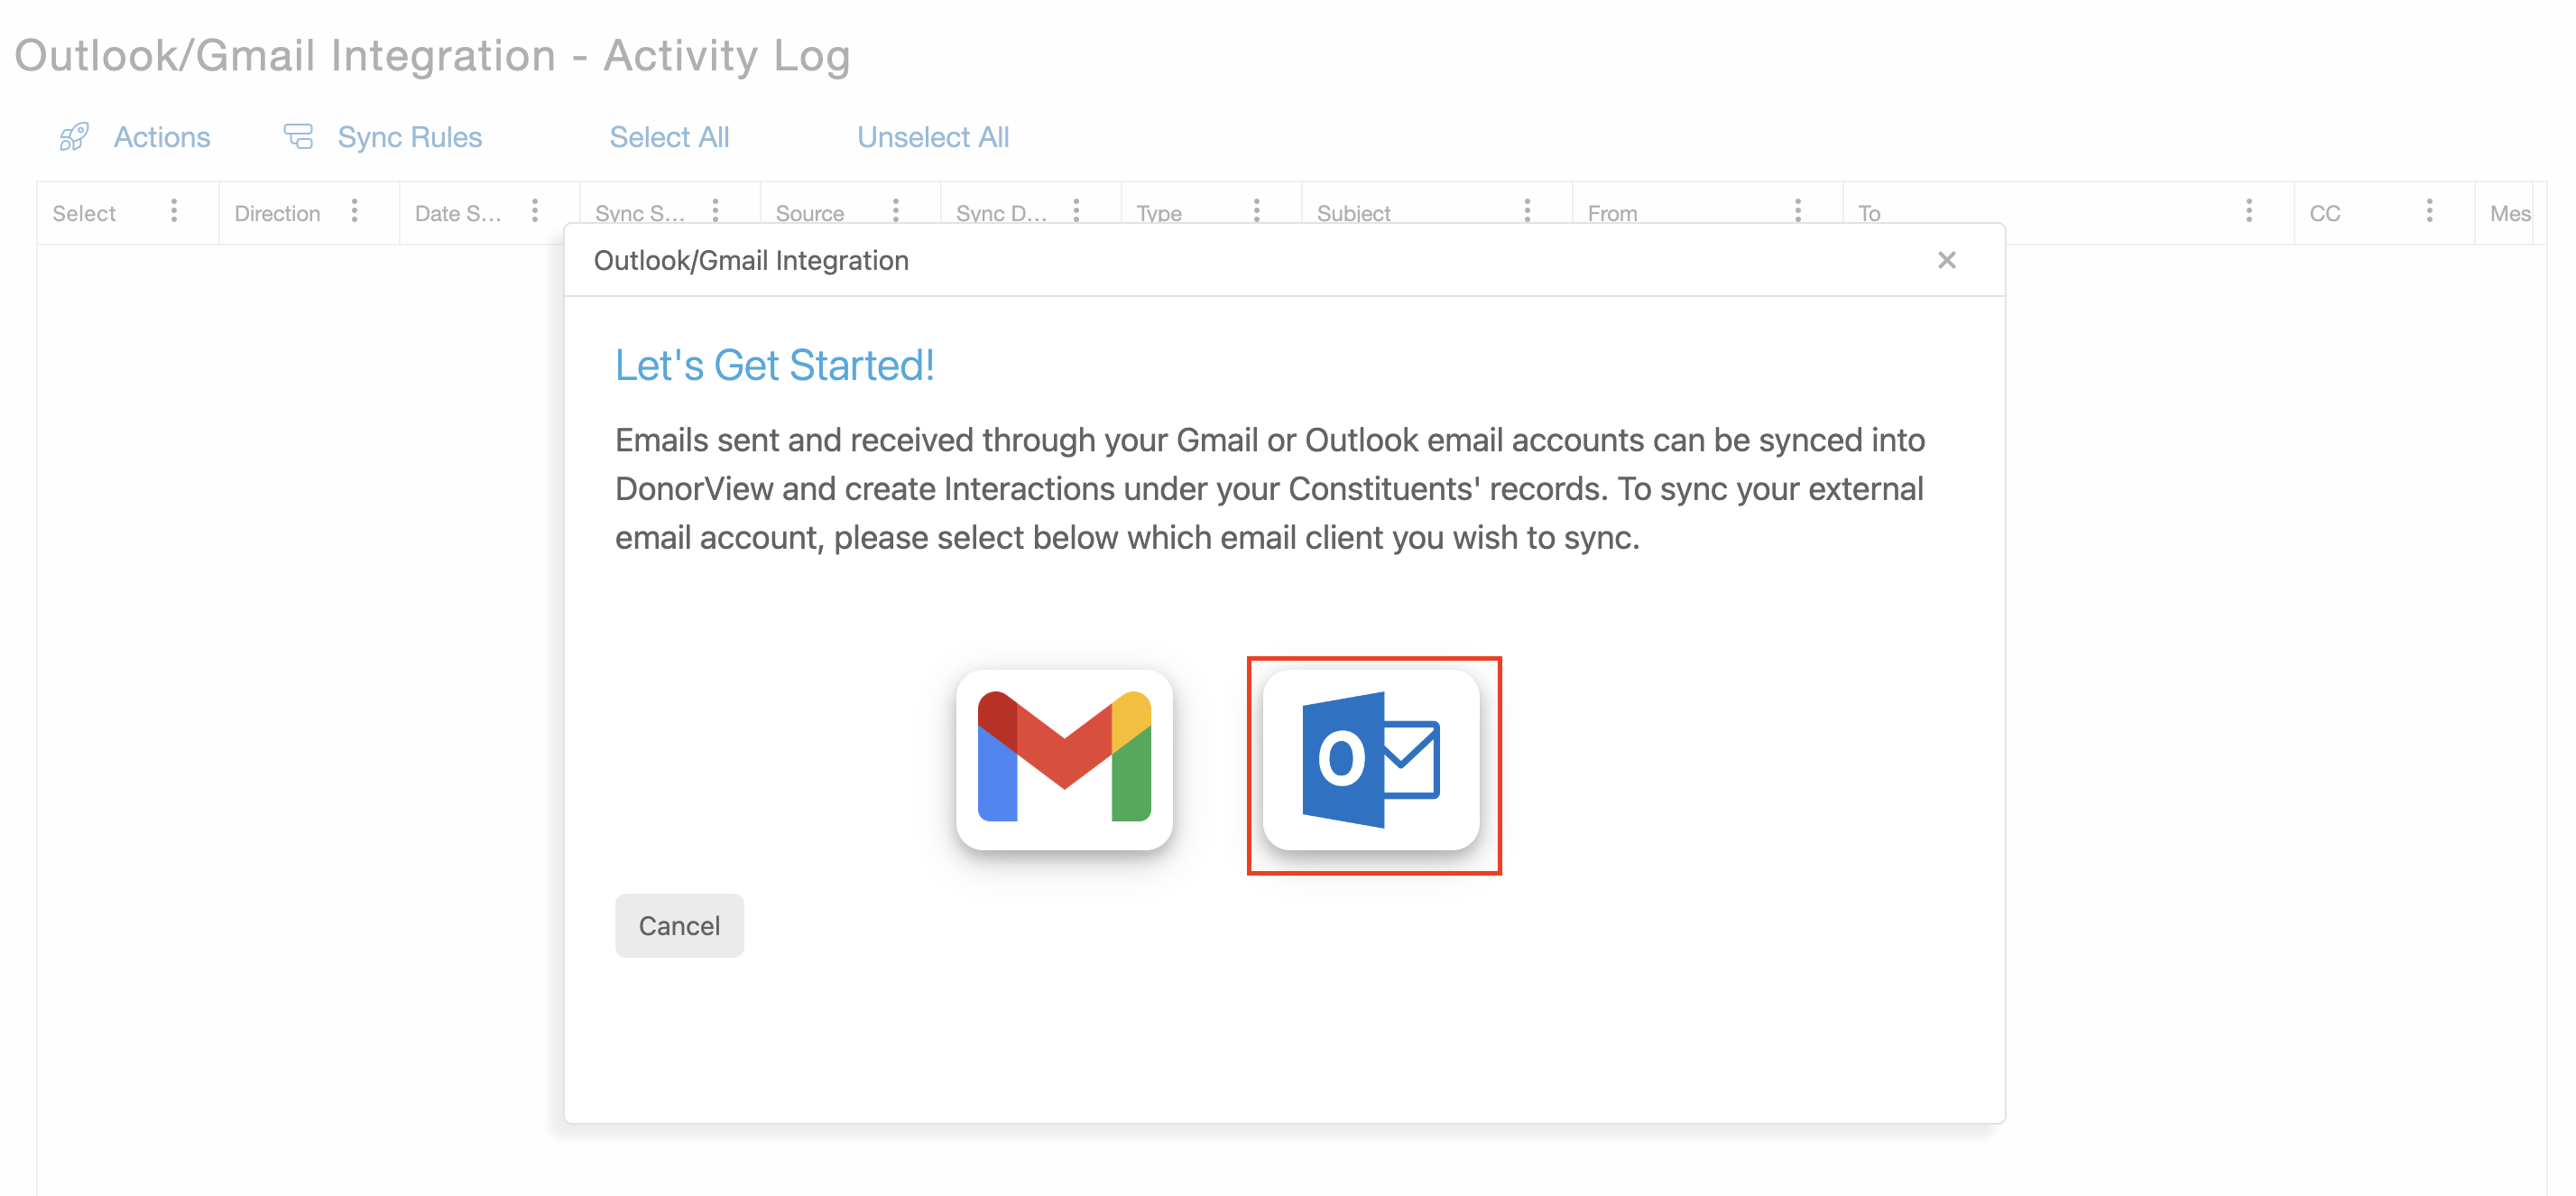Screen dimensions: 2576x1196
Task: Open To column options menu
Action: tap(2248, 211)
